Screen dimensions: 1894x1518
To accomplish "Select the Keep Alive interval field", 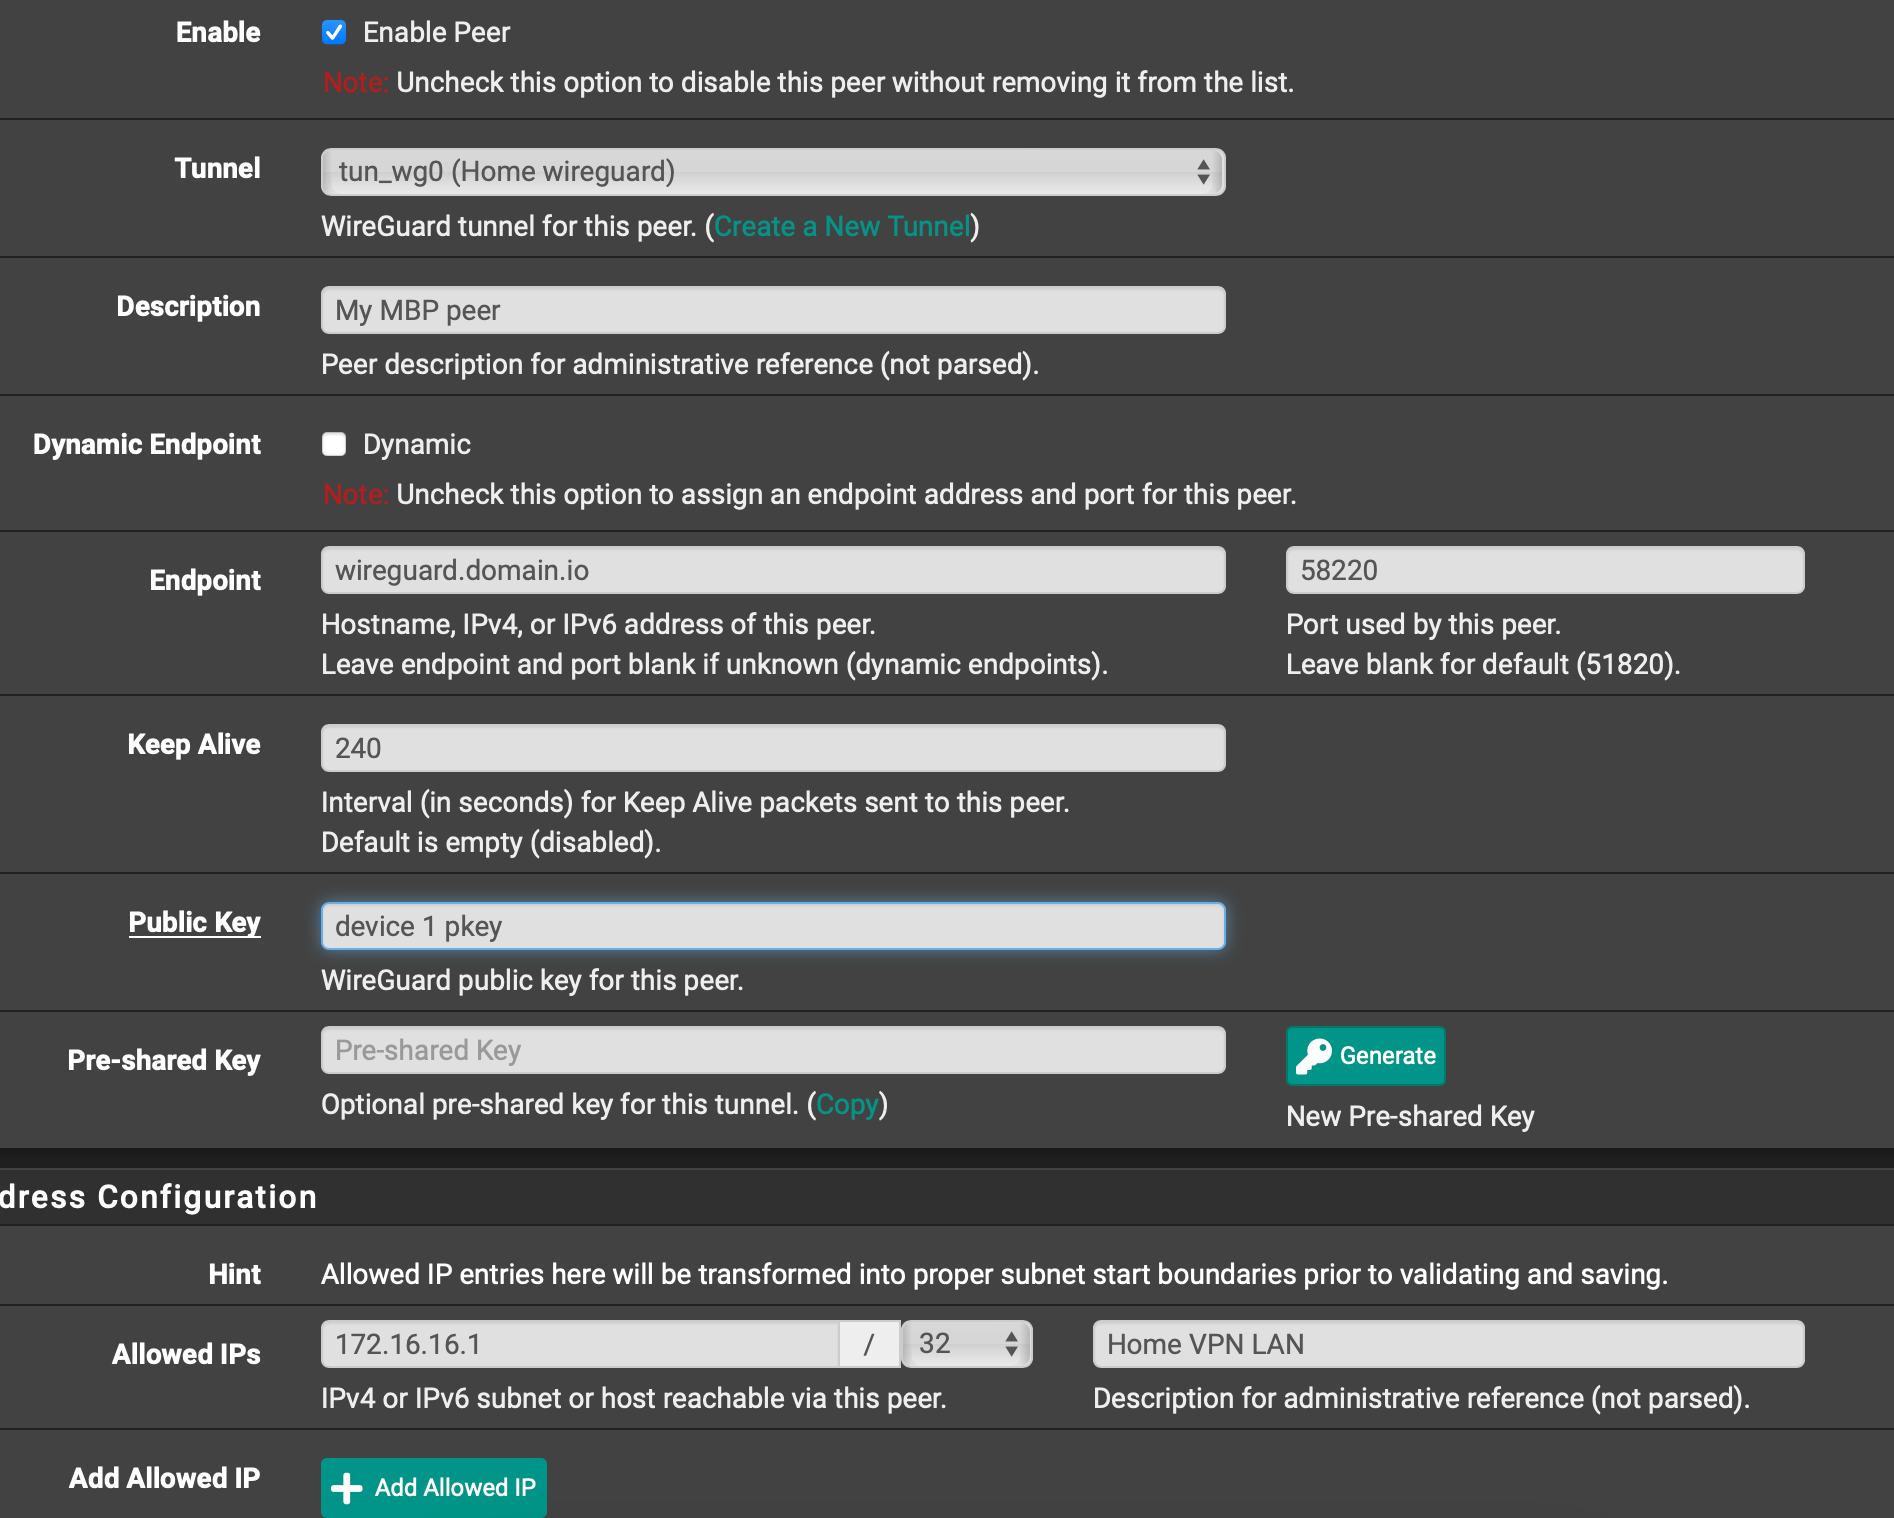I will coord(773,748).
